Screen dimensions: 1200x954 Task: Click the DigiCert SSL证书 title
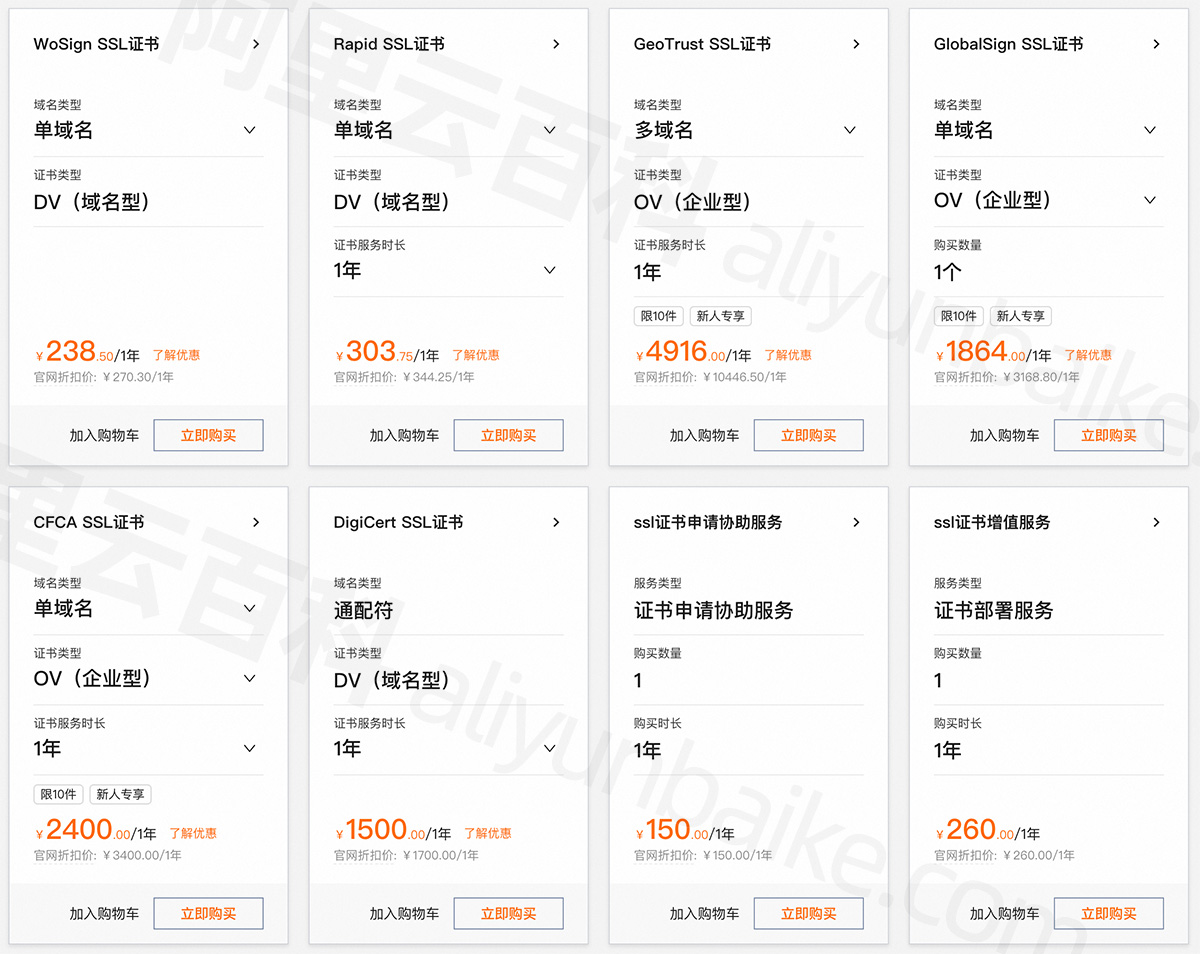[398, 522]
